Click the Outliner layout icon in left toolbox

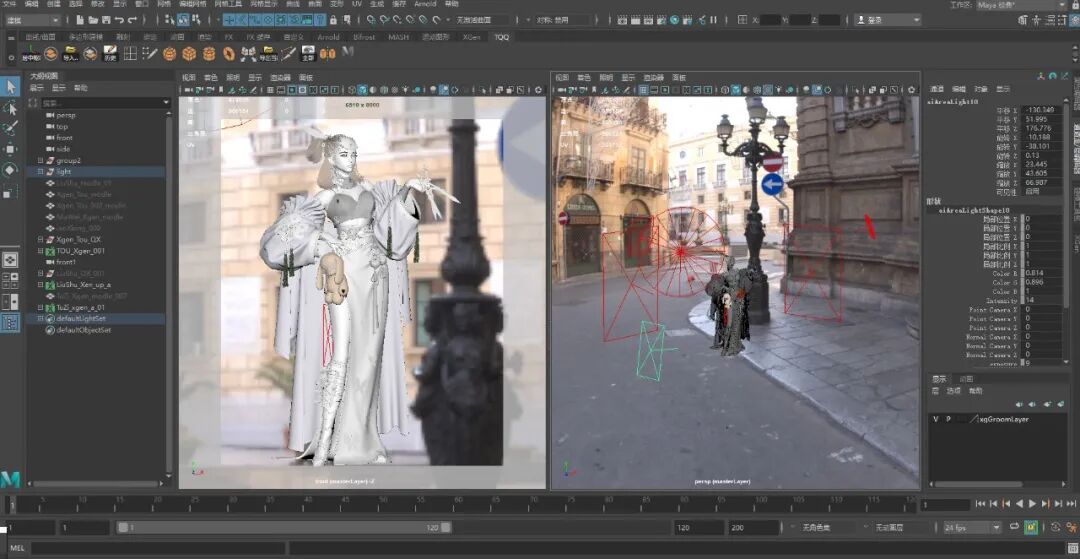10,322
